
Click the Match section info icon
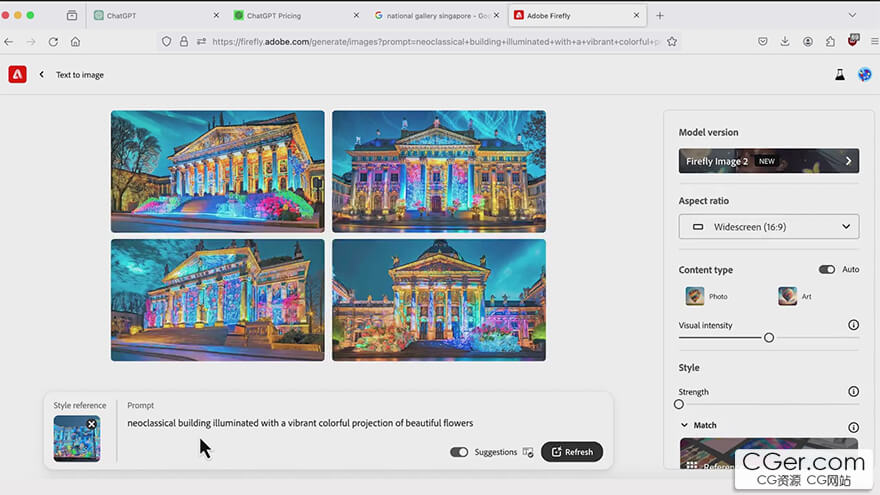coord(853,427)
